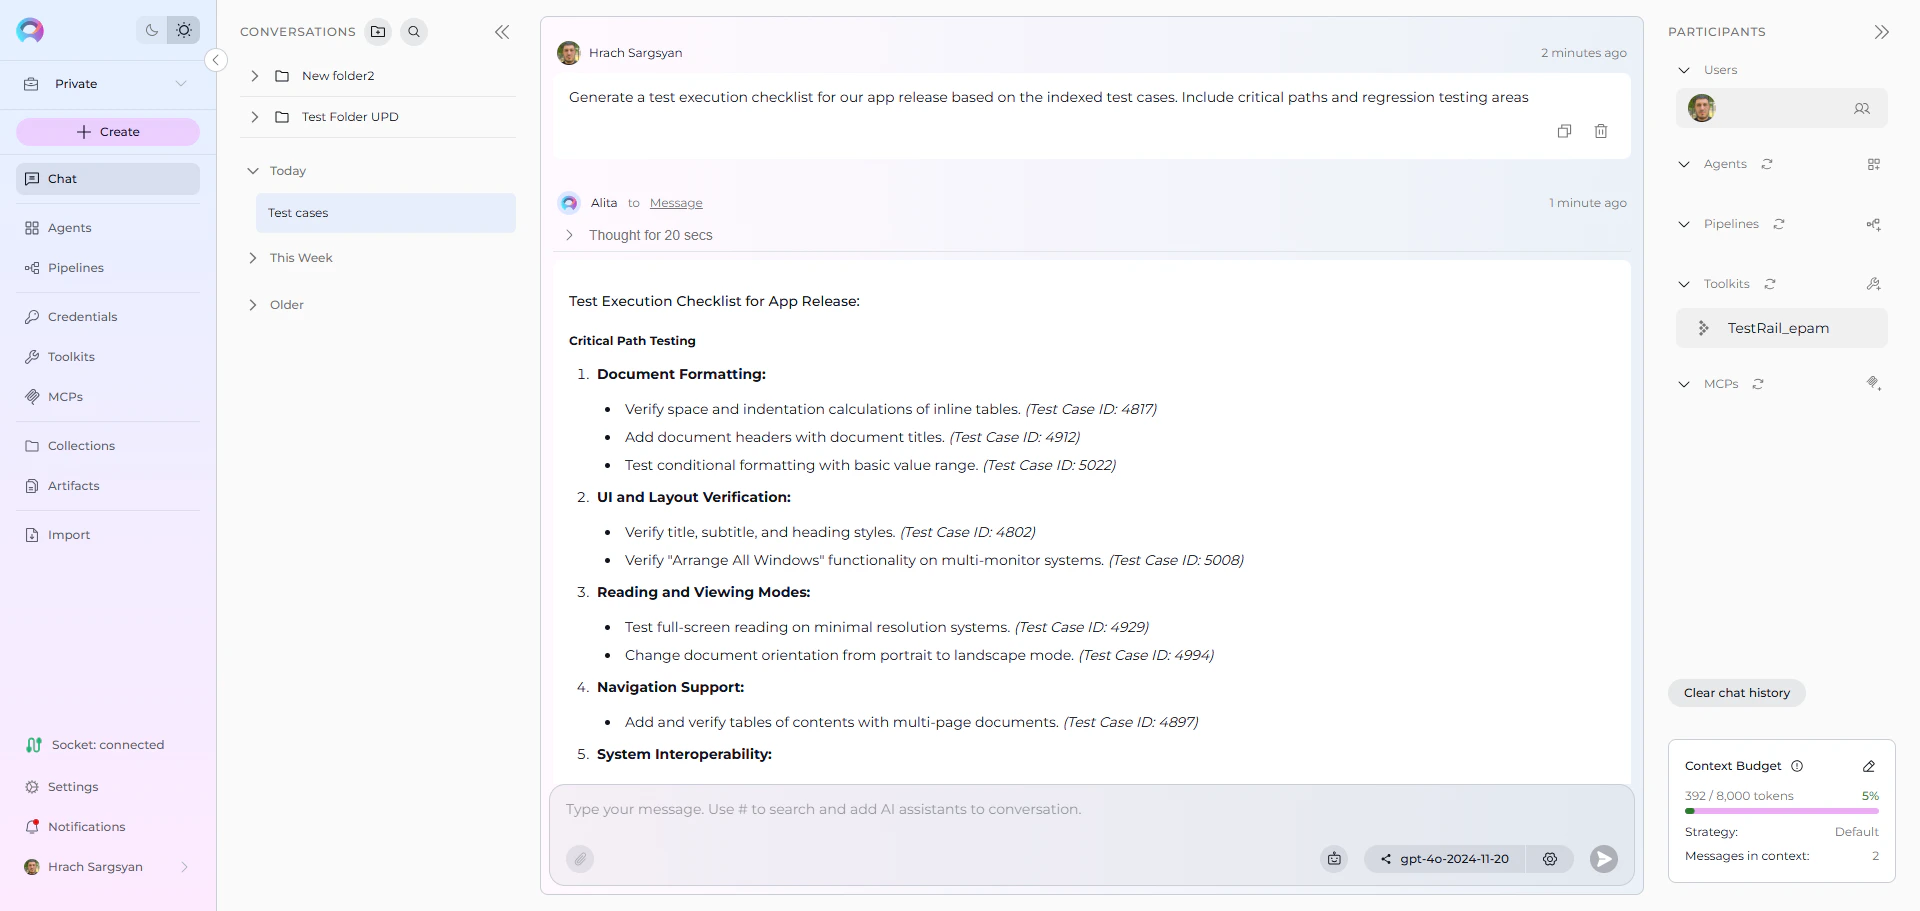Click the add agent icon in Participants
1920x911 pixels.
click(x=1875, y=164)
